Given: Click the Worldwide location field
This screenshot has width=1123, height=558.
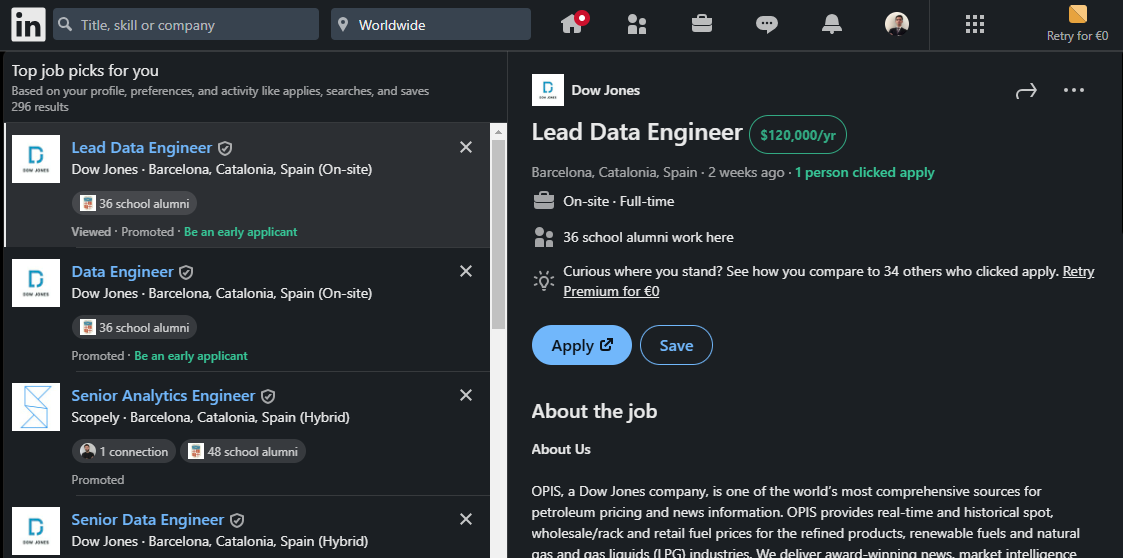Looking at the screenshot, I should 430,24.
